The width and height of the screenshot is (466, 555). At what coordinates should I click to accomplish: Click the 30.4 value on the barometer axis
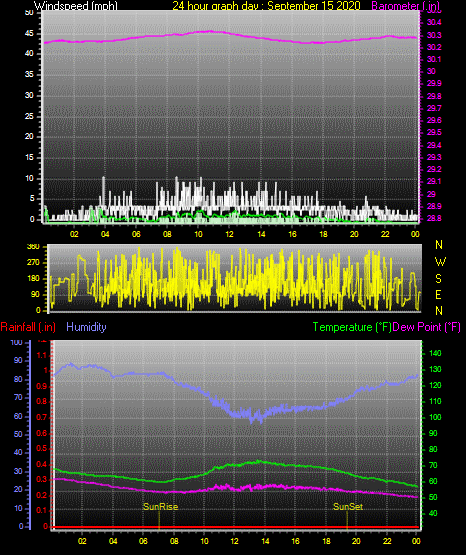point(434,22)
